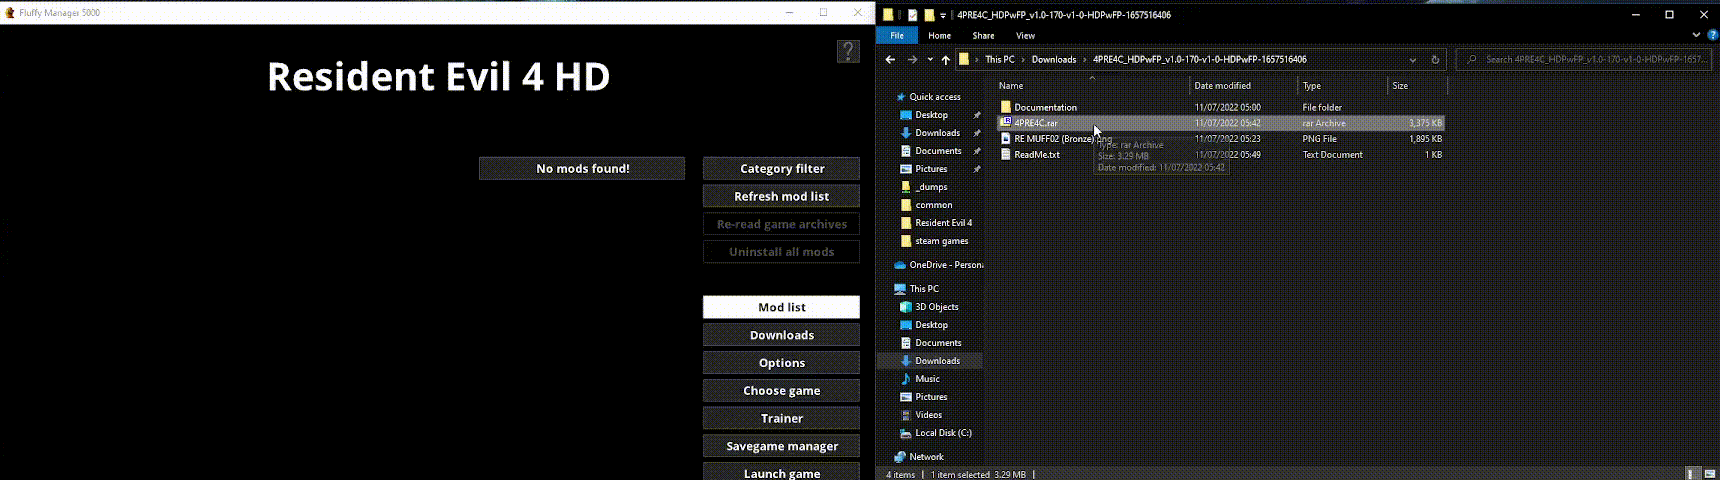Open the View ribbon tab
The image size is (1720, 480).
point(1025,35)
